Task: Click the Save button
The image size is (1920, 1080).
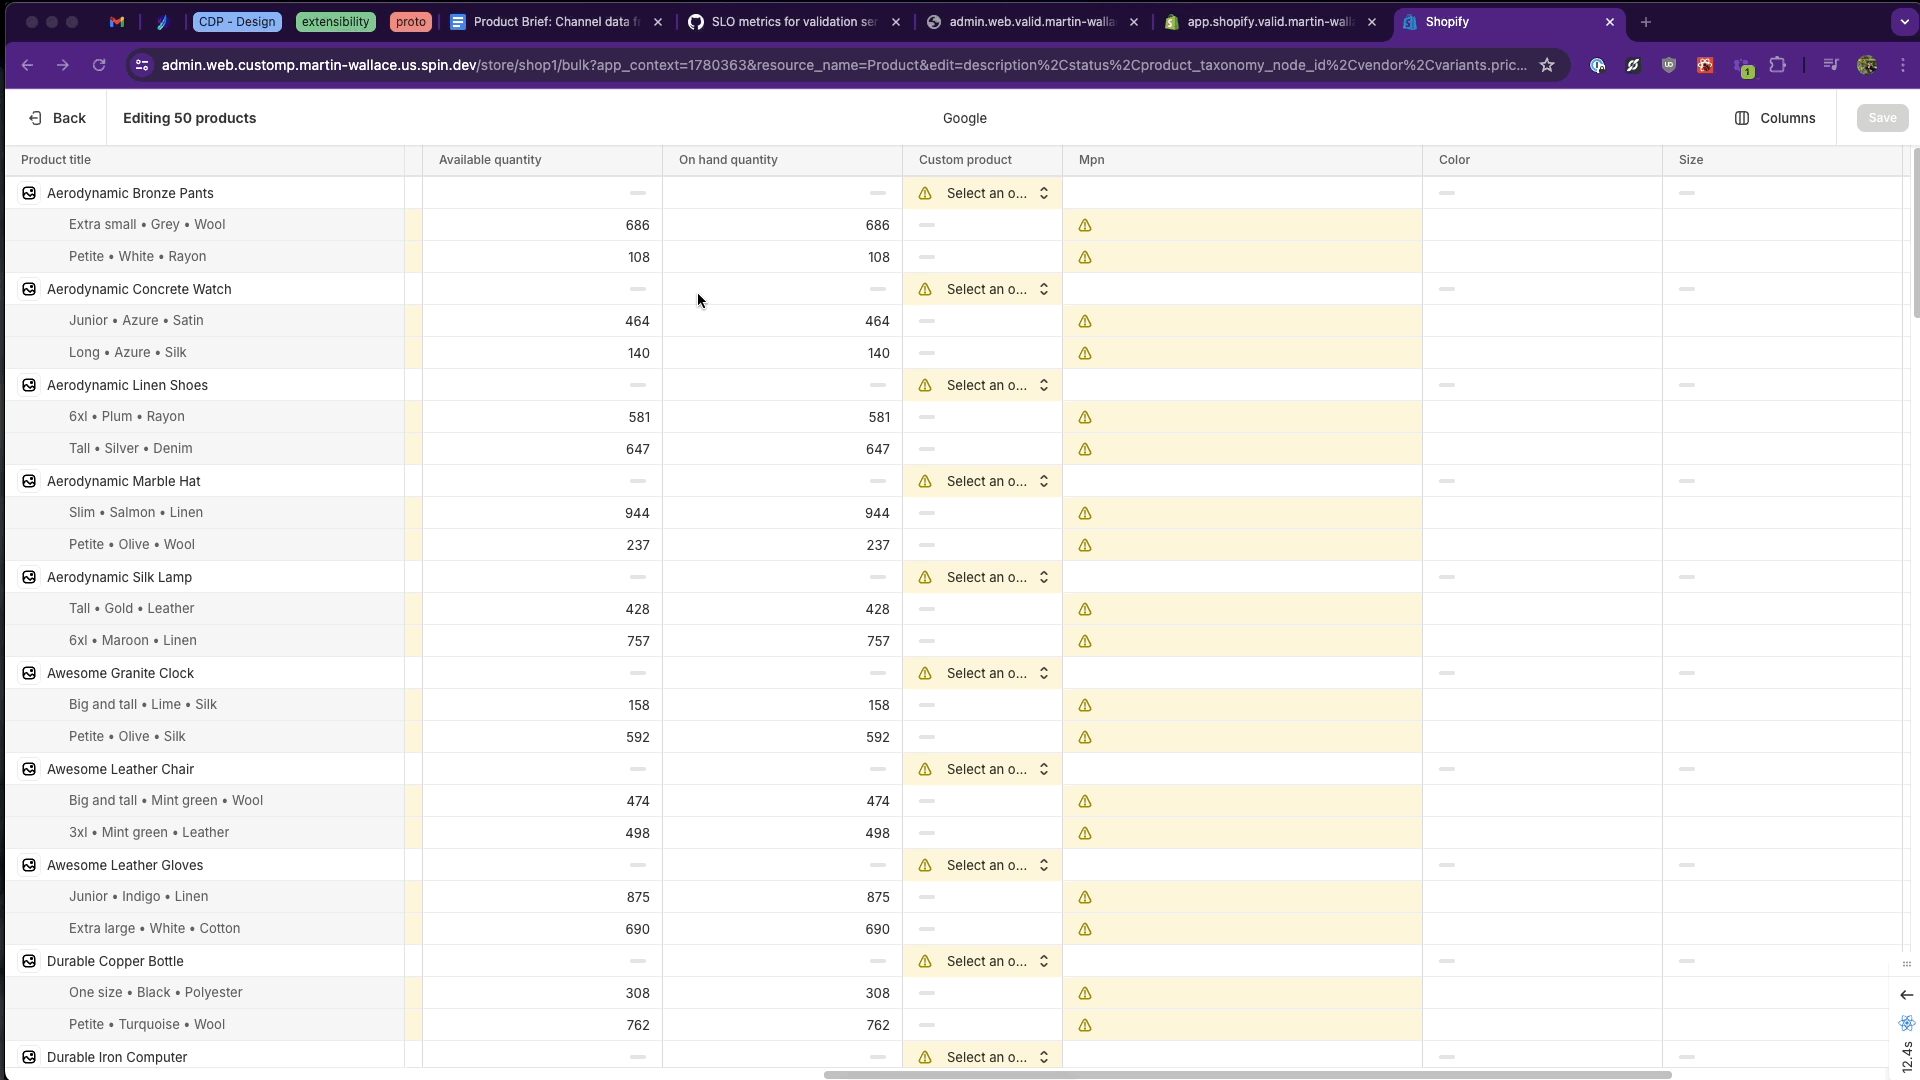Action: click(x=1882, y=118)
